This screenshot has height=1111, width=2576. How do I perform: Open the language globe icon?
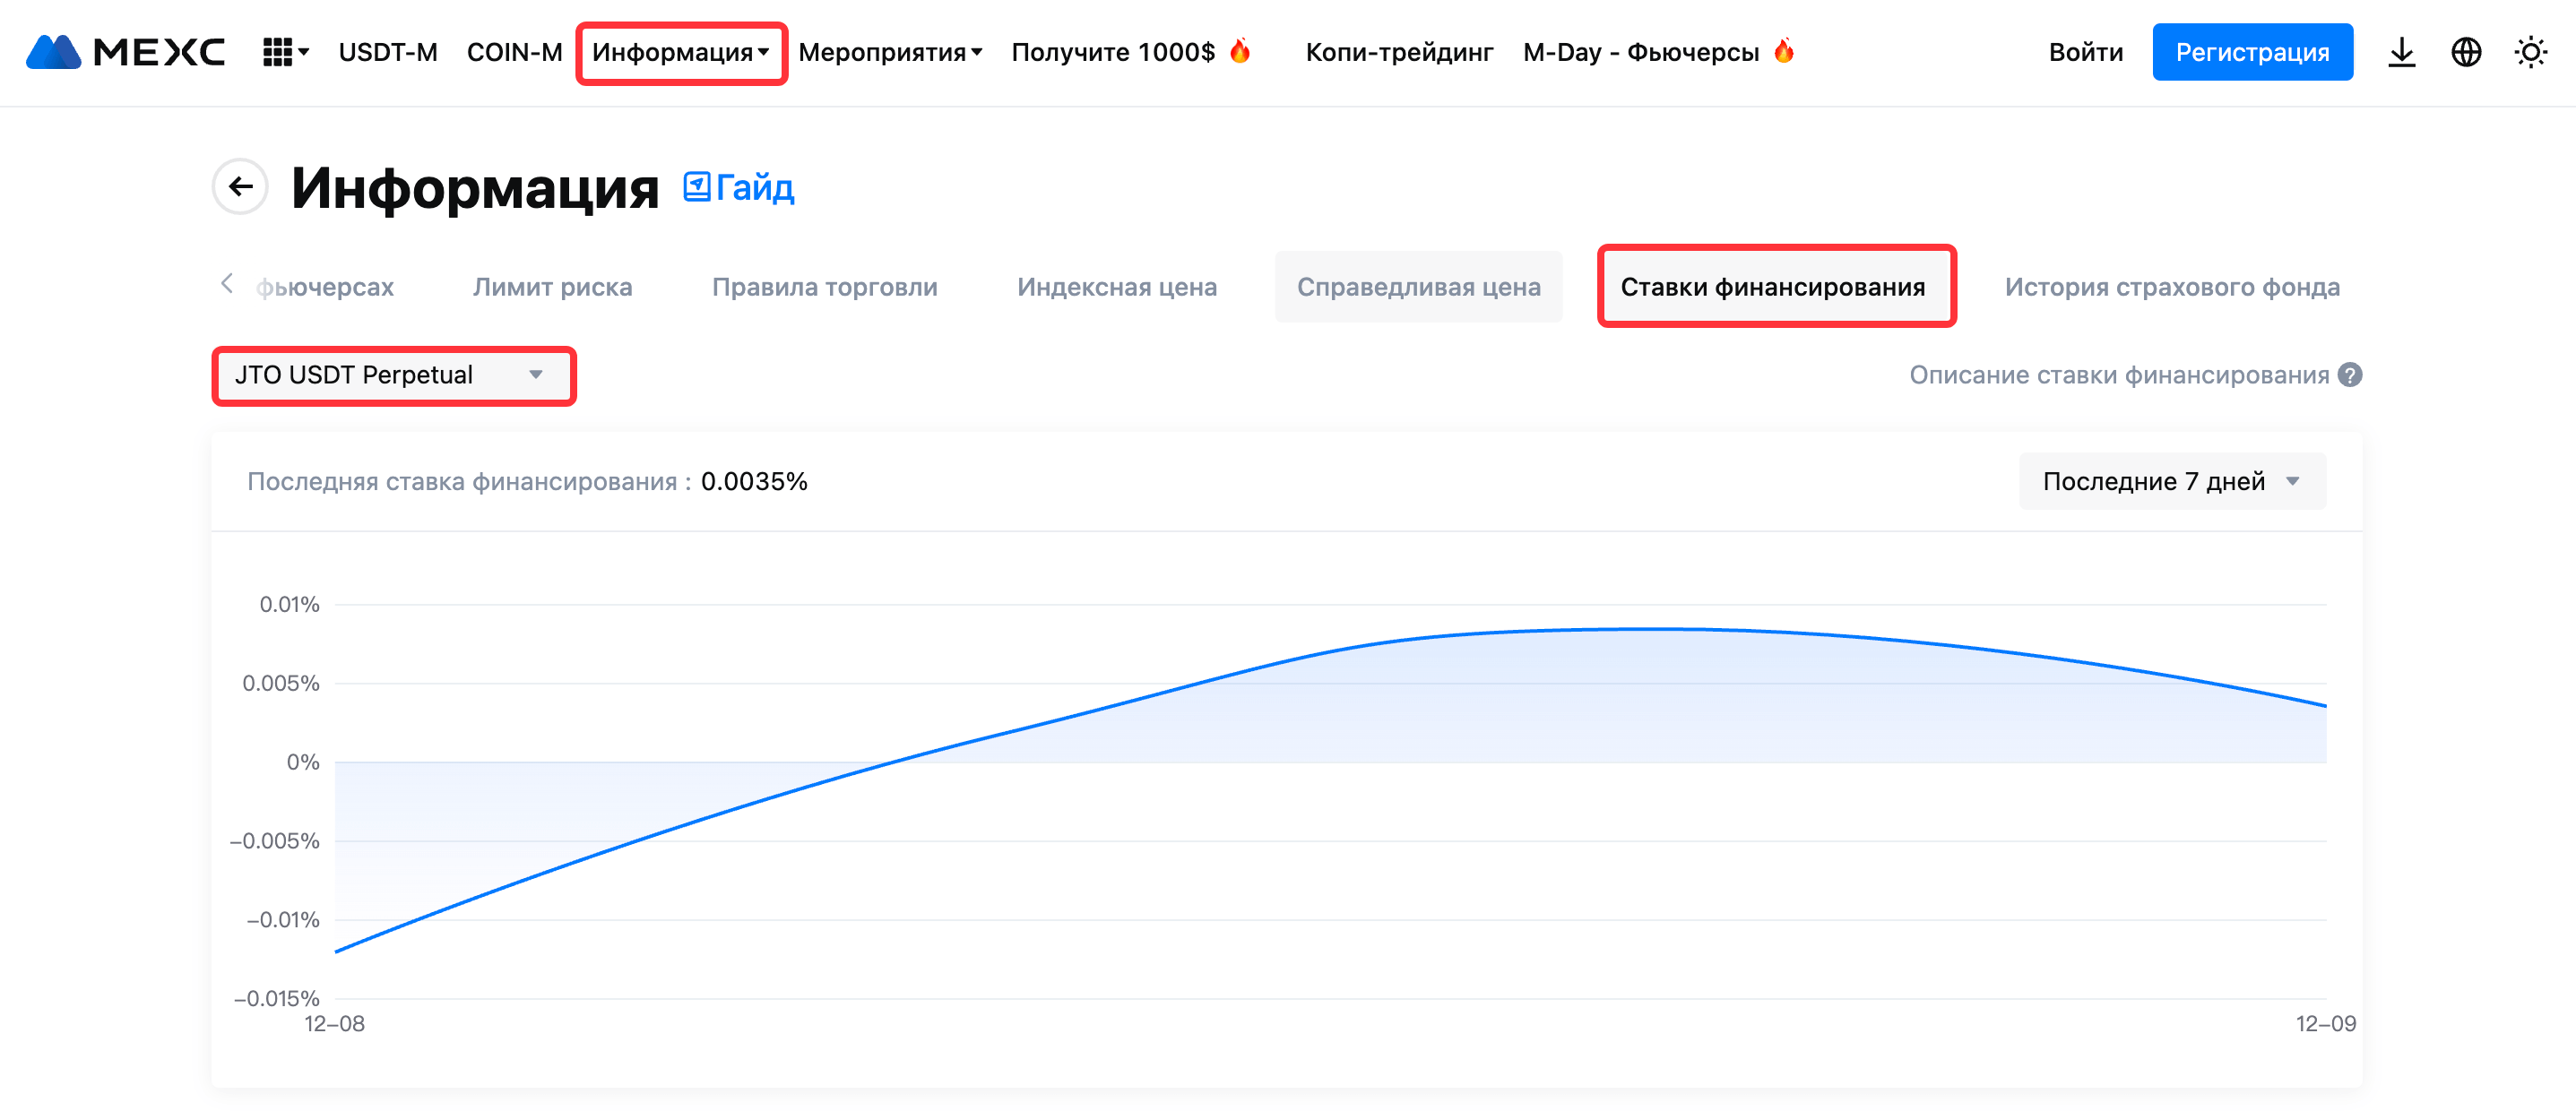tap(2466, 52)
